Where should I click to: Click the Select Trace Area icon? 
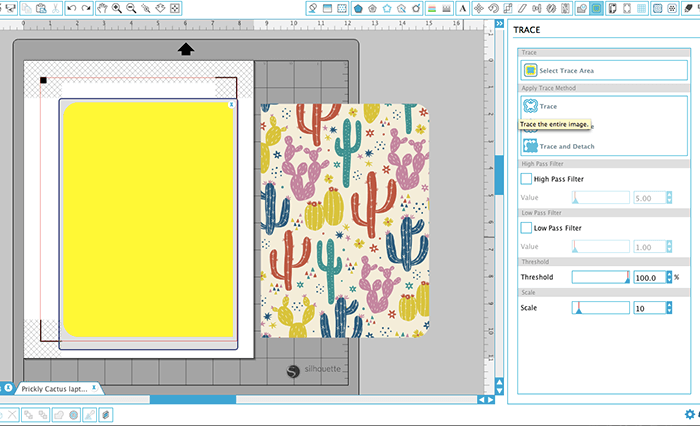(x=530, y=70)
